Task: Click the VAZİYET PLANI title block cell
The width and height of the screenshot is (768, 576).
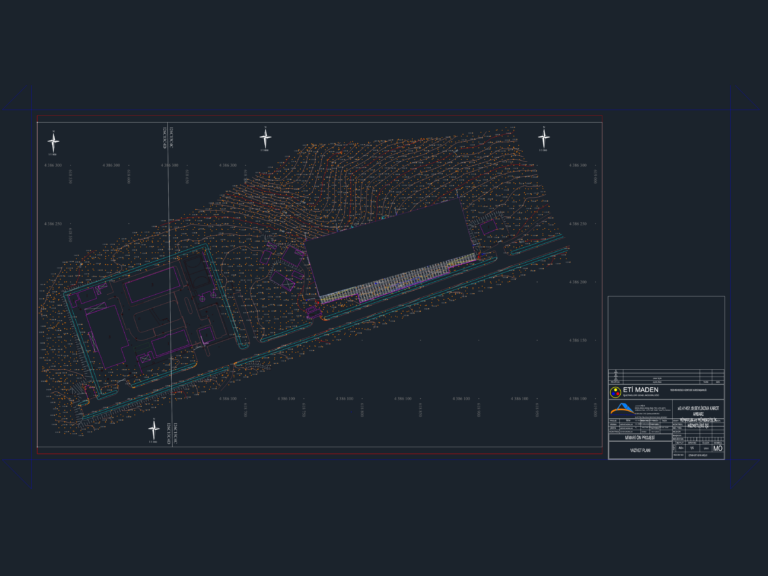Action: [x=640, y=450]
